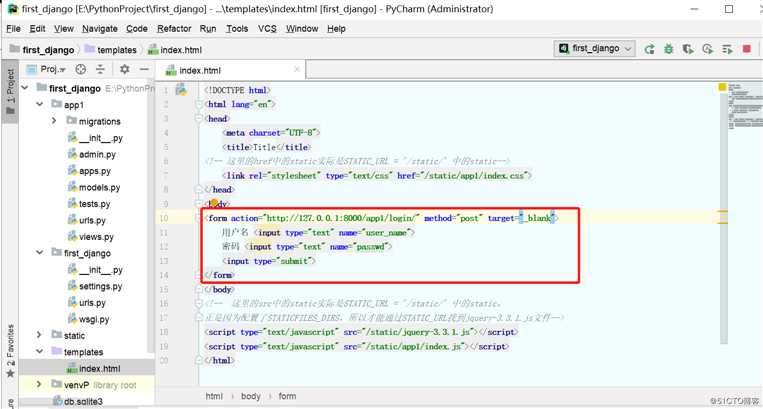Click first_django in the breadcrumb bar

(x=48, y=50)
